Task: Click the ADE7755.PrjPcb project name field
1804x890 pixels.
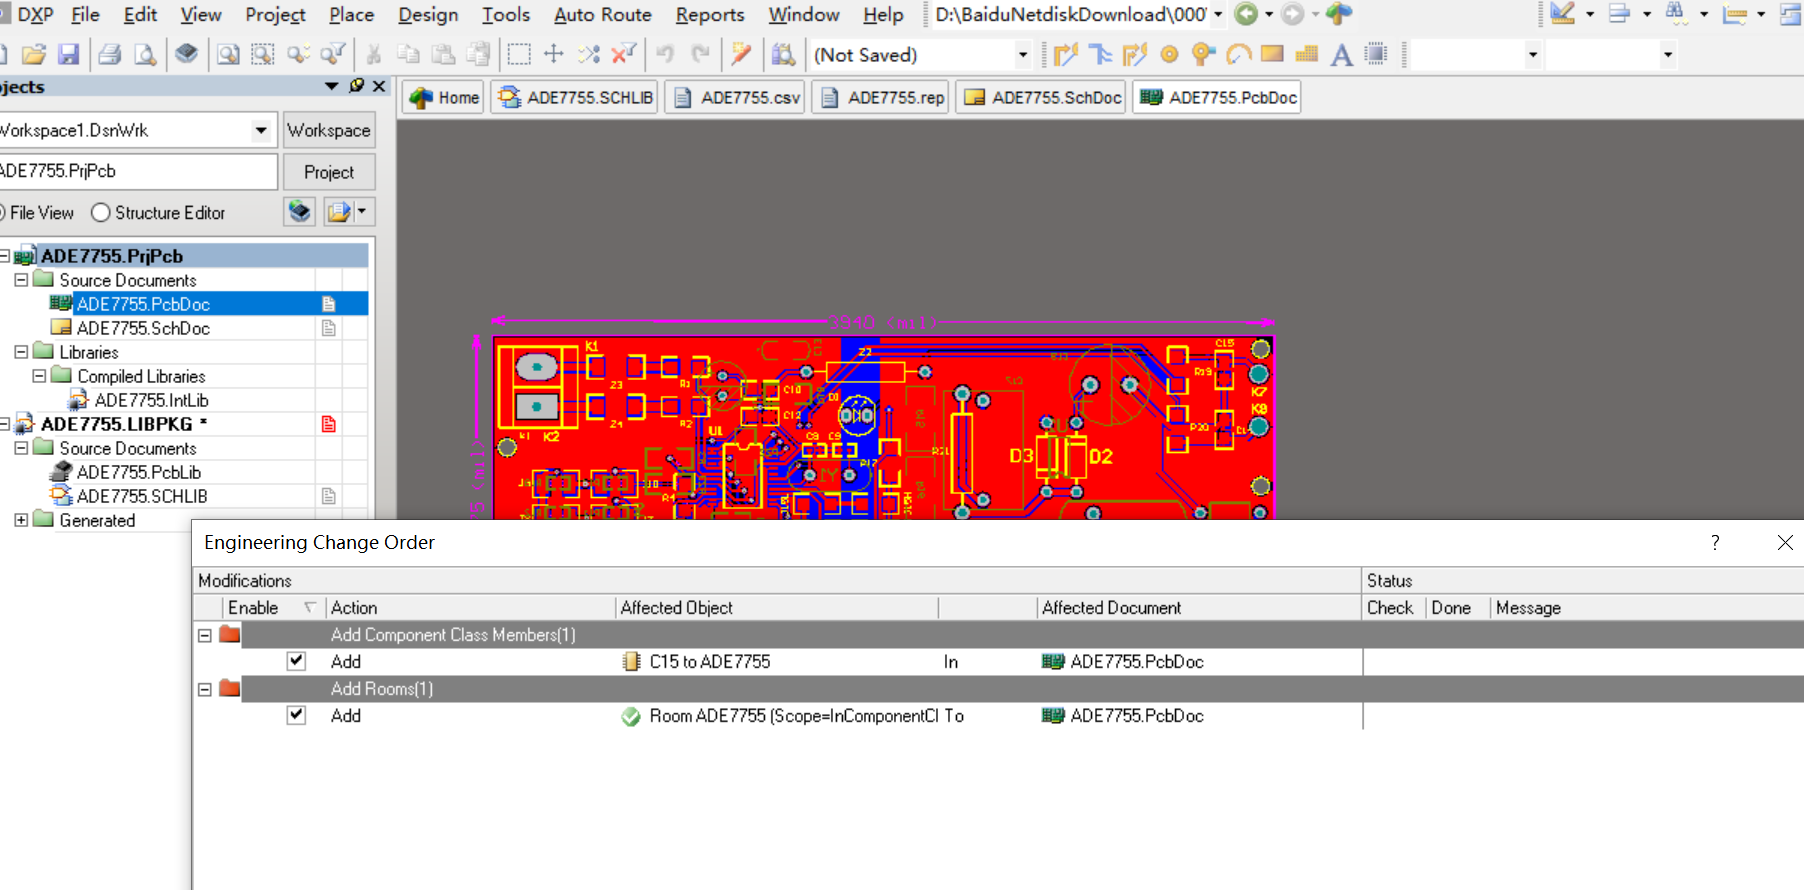Action: click(x=137, y=171)
